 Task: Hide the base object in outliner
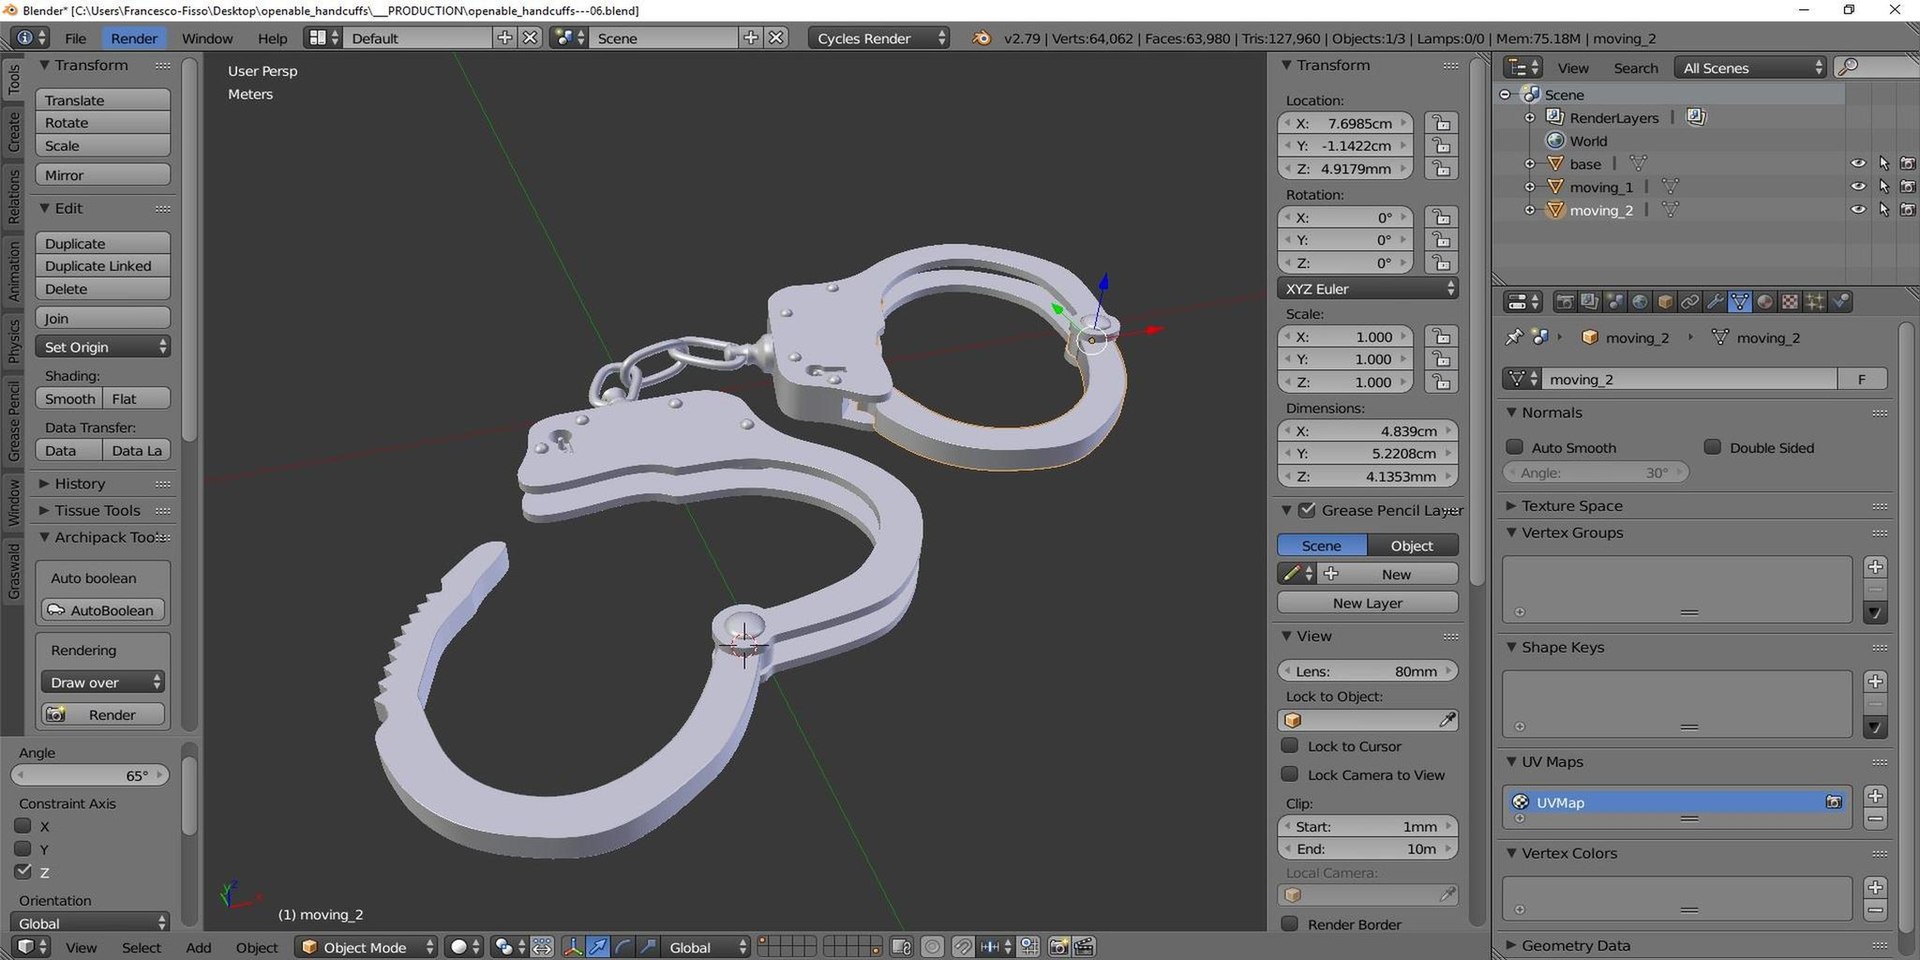1858,164
